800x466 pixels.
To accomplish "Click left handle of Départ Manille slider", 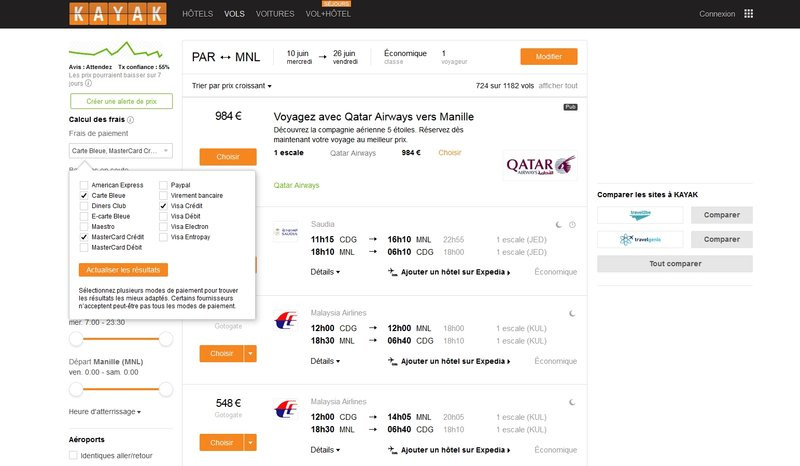I will (76, 389).
